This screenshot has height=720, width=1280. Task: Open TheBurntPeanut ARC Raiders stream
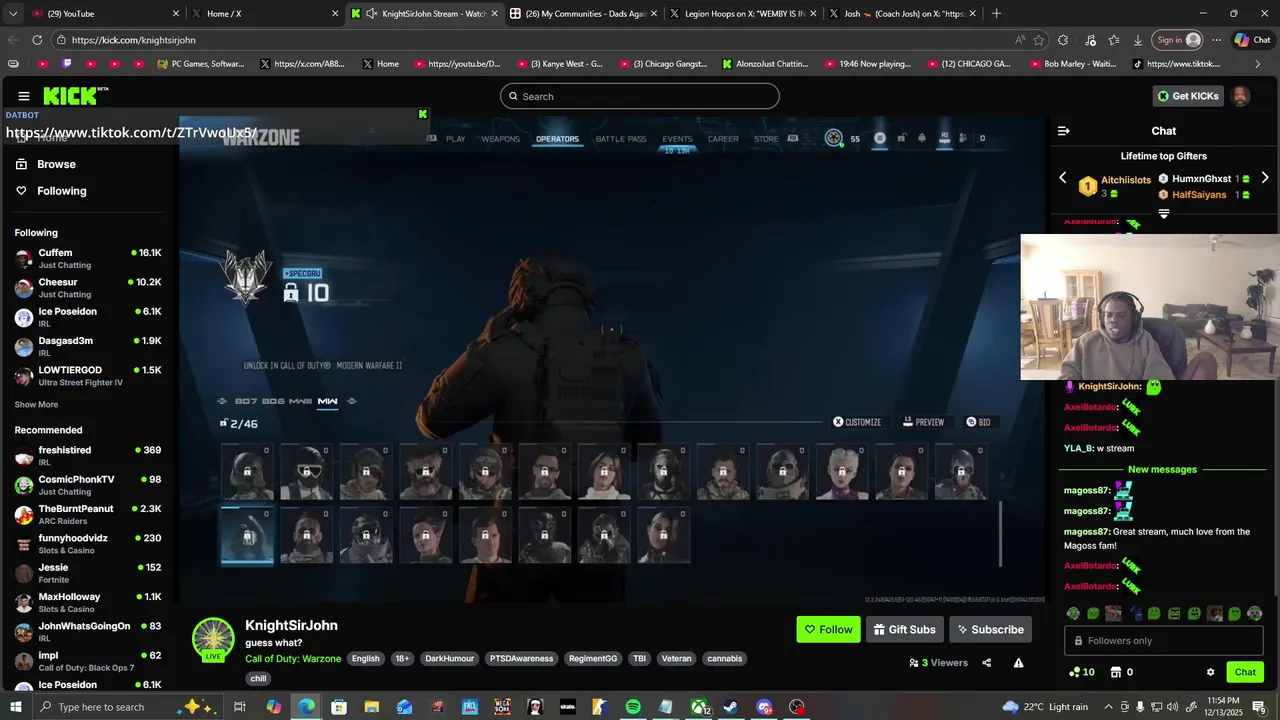[x=88, y=515]
